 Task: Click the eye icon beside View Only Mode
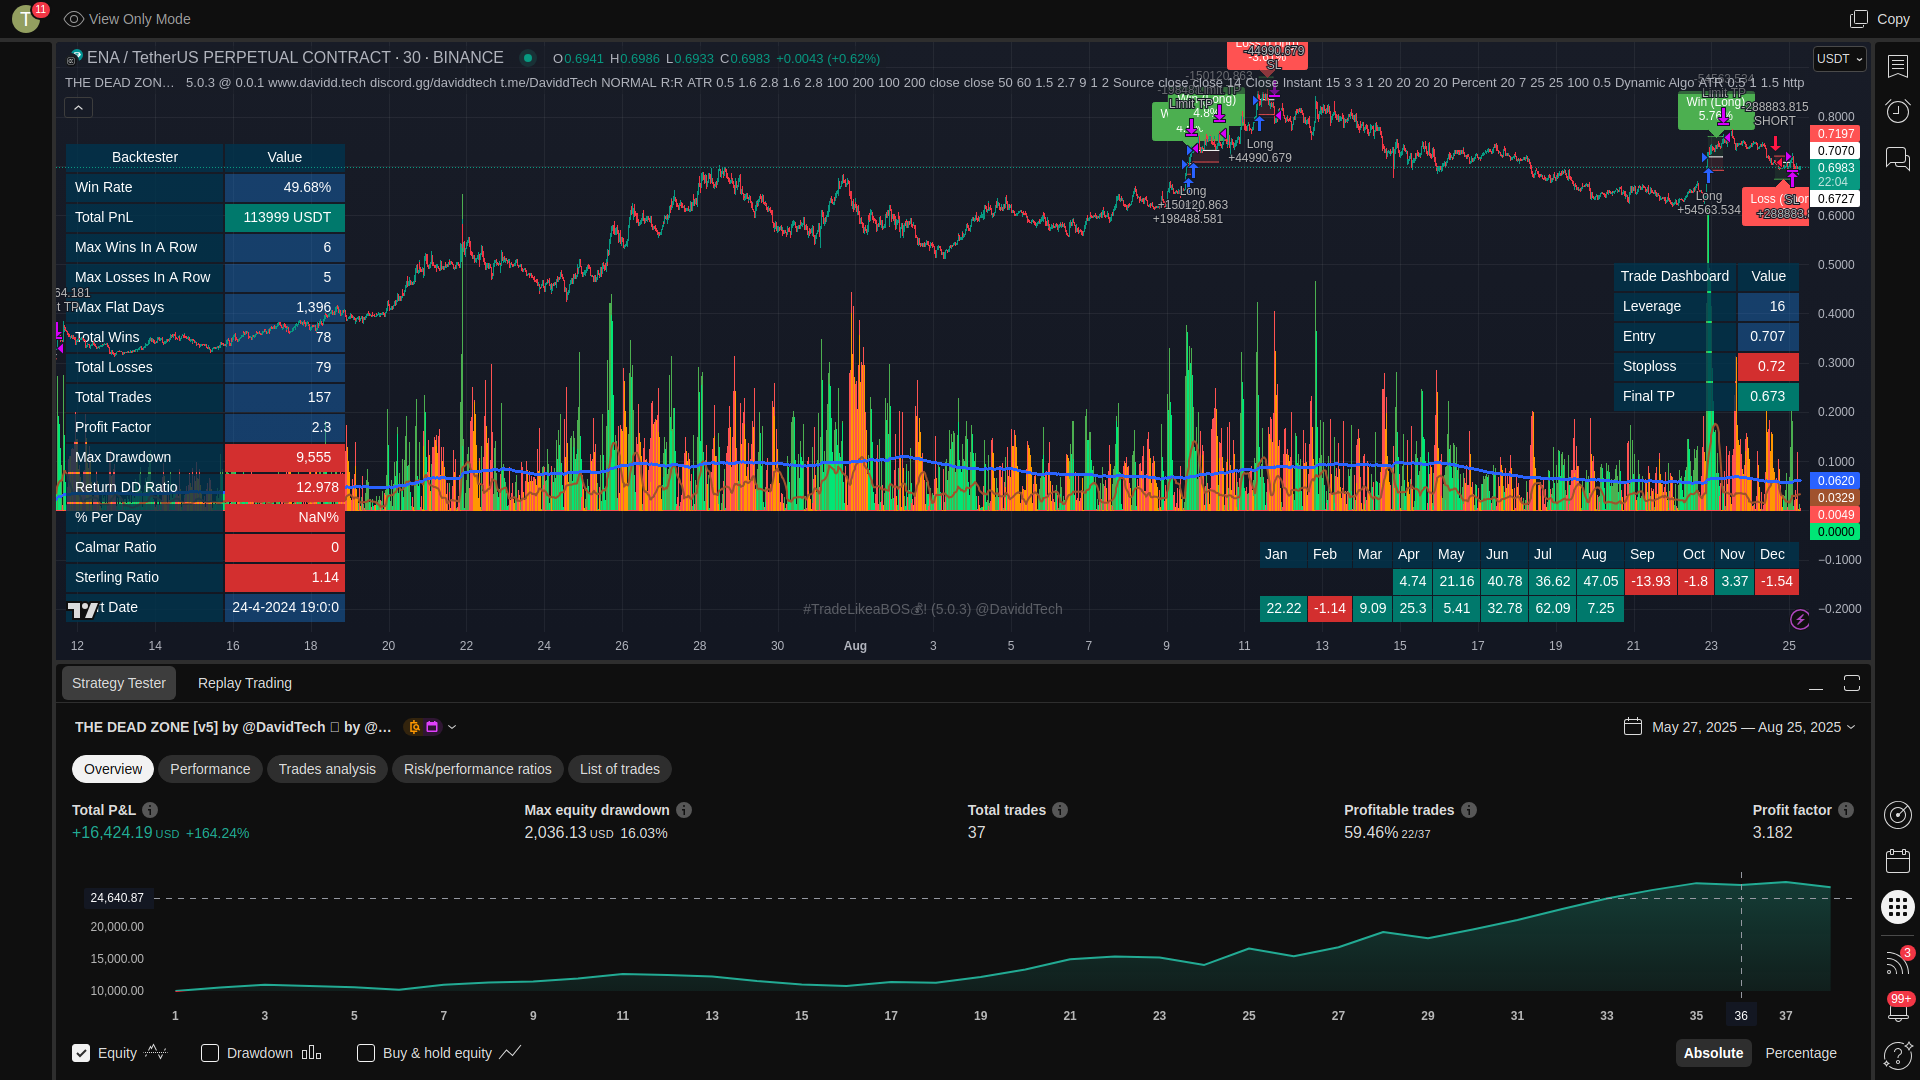click(74, 19)
